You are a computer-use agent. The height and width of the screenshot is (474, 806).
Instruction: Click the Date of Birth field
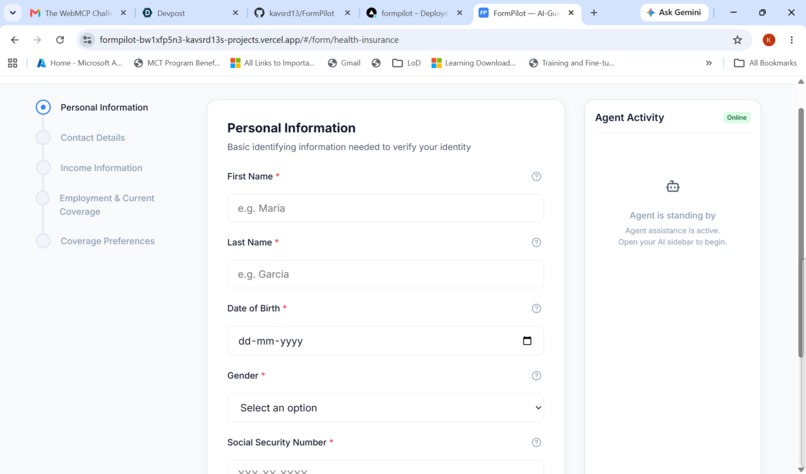[x=385, y=341]
